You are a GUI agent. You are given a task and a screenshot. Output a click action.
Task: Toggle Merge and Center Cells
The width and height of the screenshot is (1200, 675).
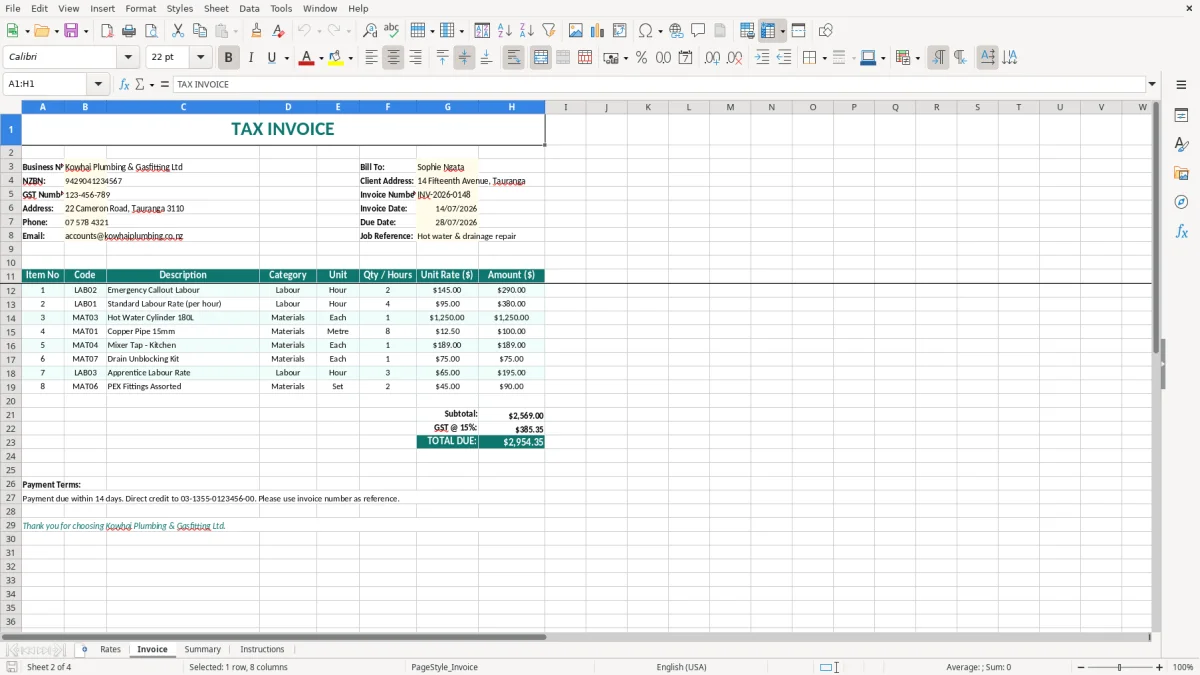[541, 58]
